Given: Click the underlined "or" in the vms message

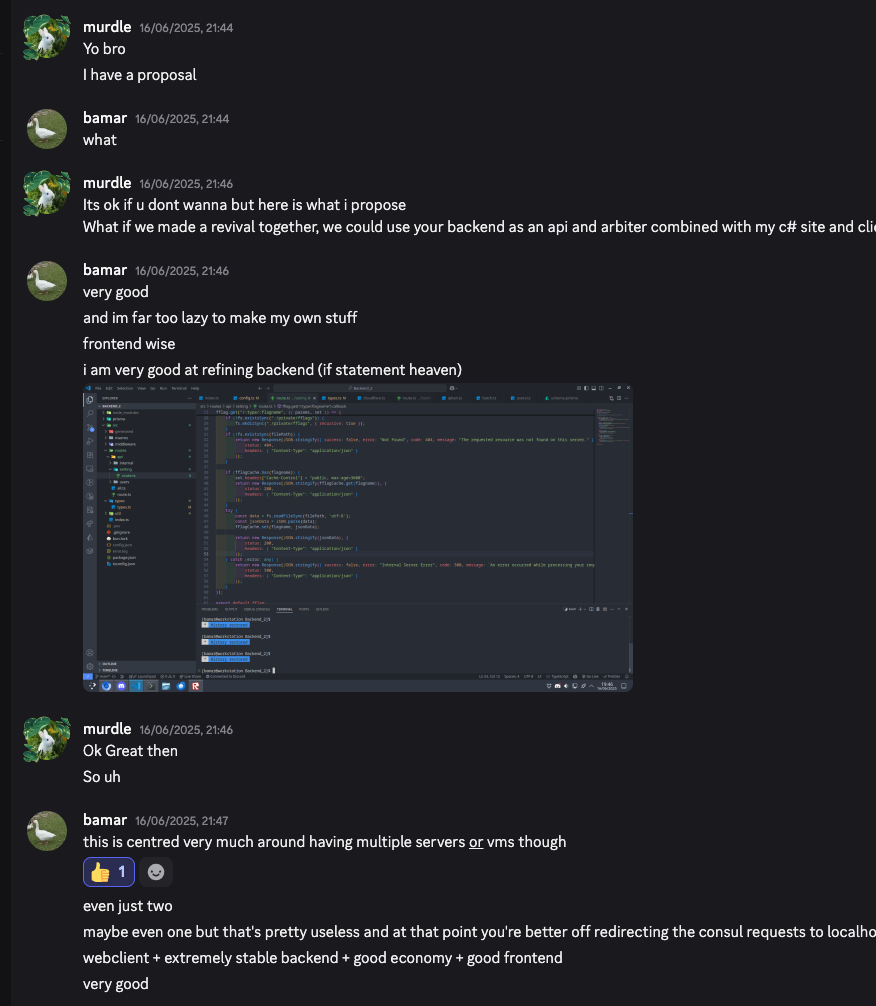Looking at the screenshot, I should point(476,842).
